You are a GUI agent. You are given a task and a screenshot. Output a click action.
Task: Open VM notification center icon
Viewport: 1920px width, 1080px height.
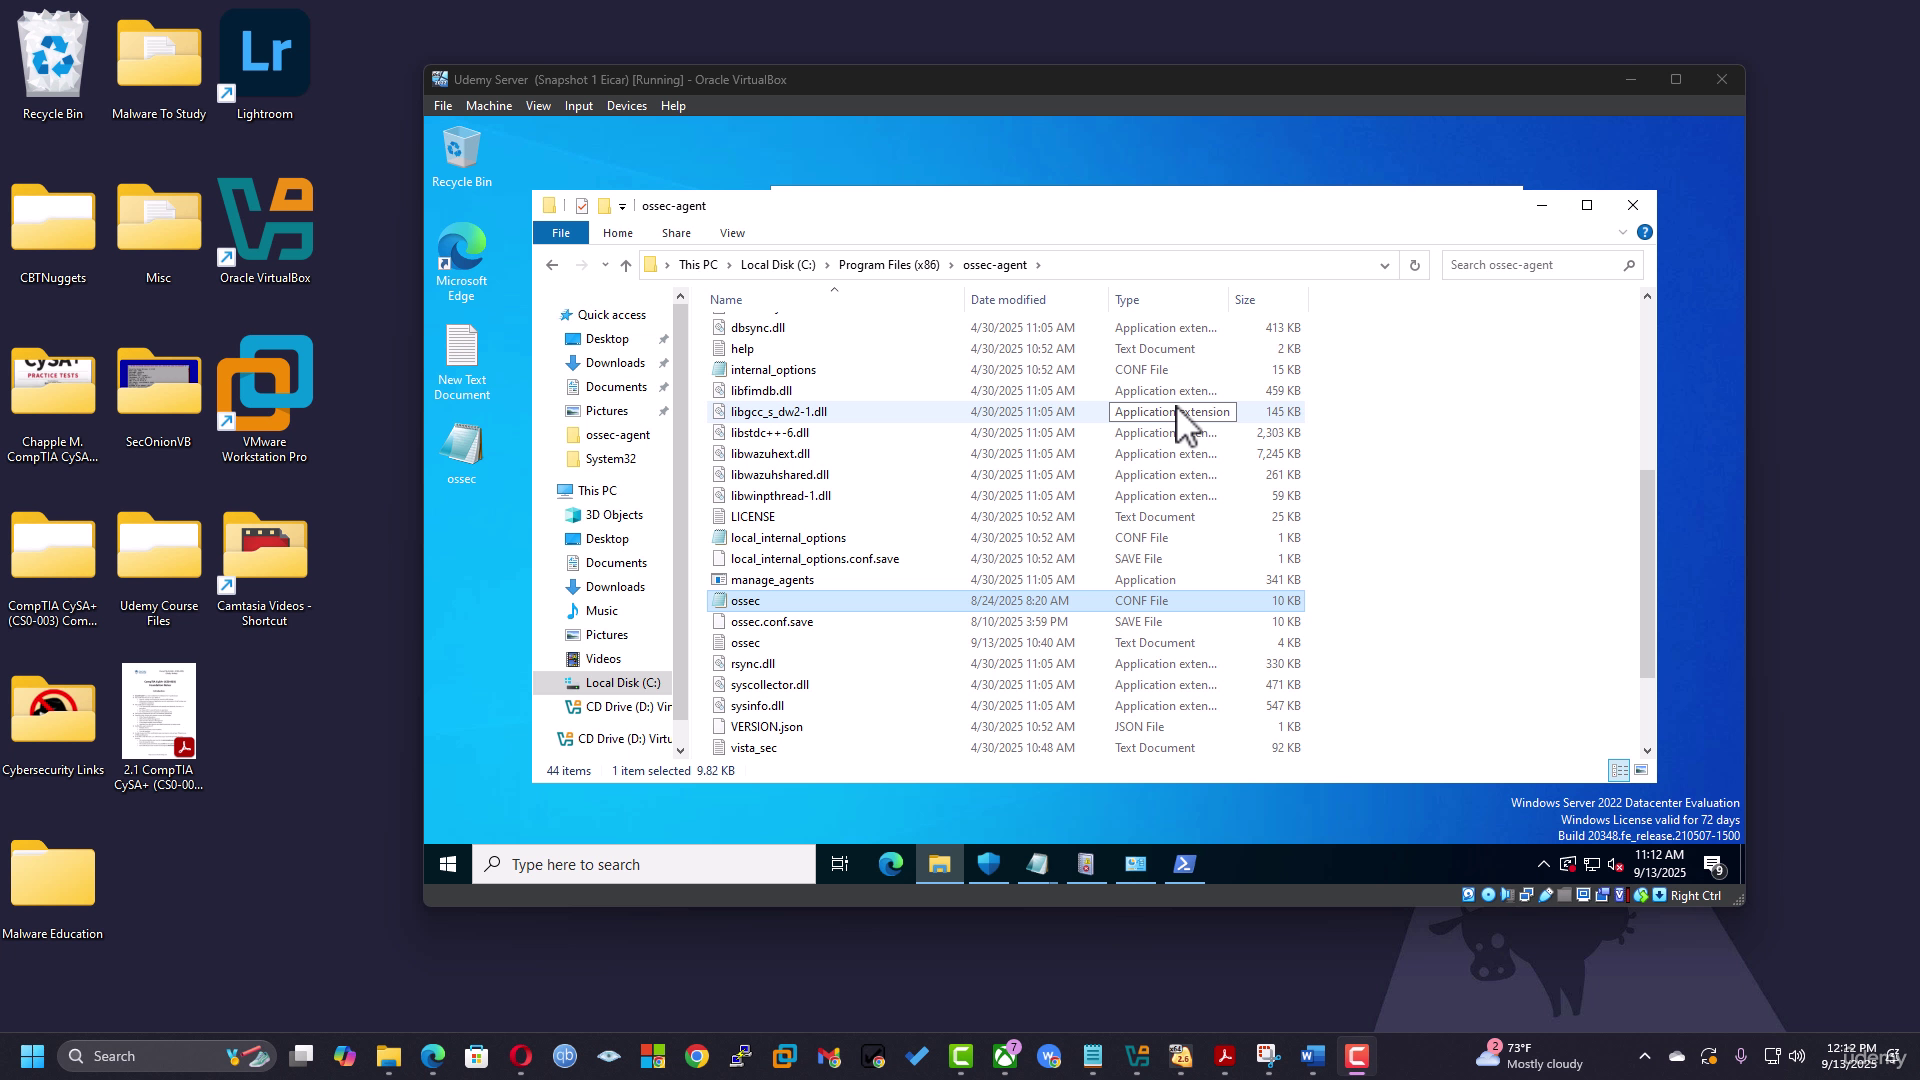(x=1714, y=865)
